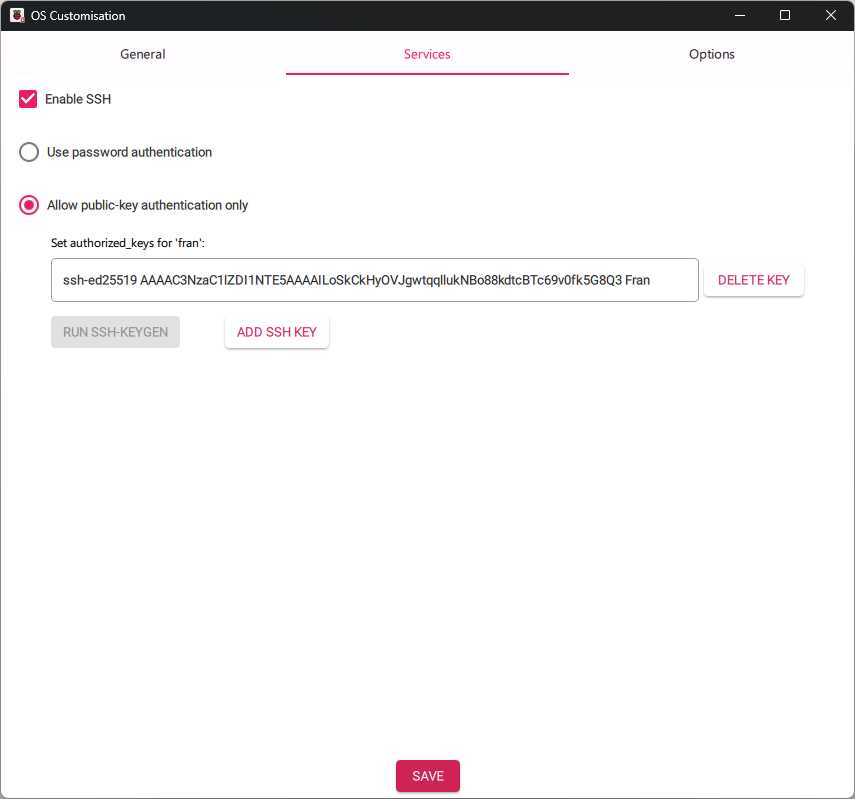Save the OS customisation settings
The height and width of the screenshot is (799, 855).
coord(428,776)
